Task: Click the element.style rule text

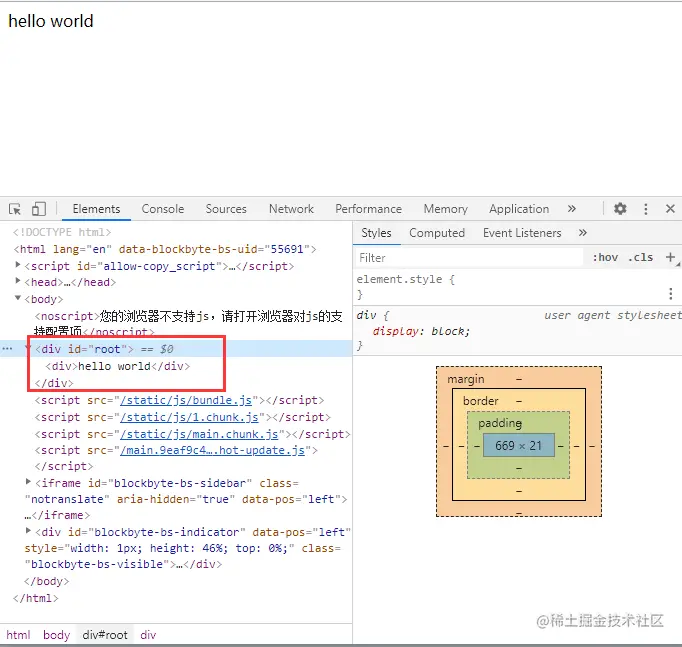Action: (405, 279)
